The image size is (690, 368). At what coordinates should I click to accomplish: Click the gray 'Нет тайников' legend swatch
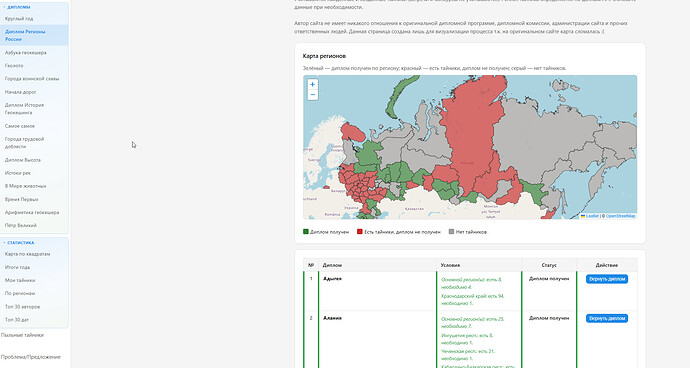pos(451,232)
